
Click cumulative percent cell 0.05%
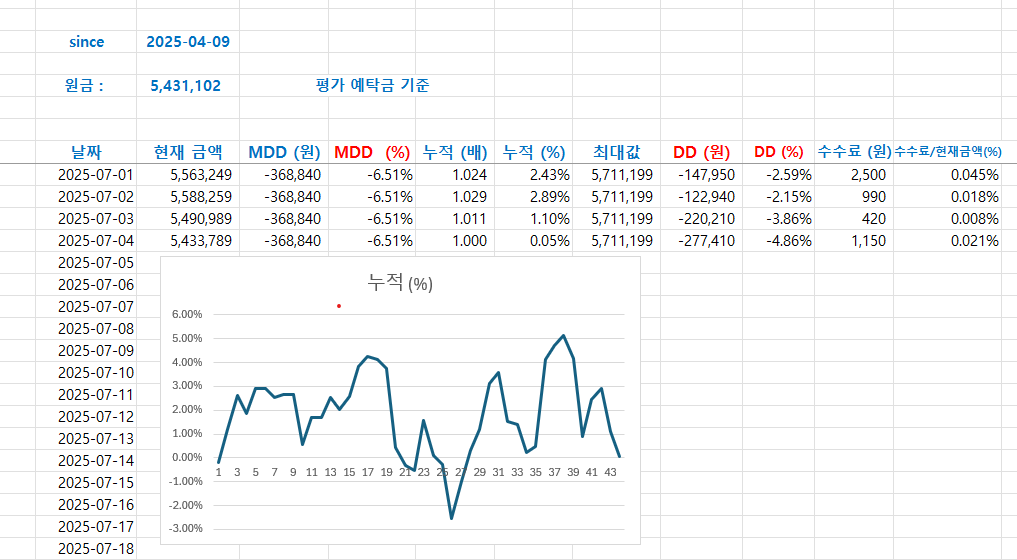(x=534, y=241)
